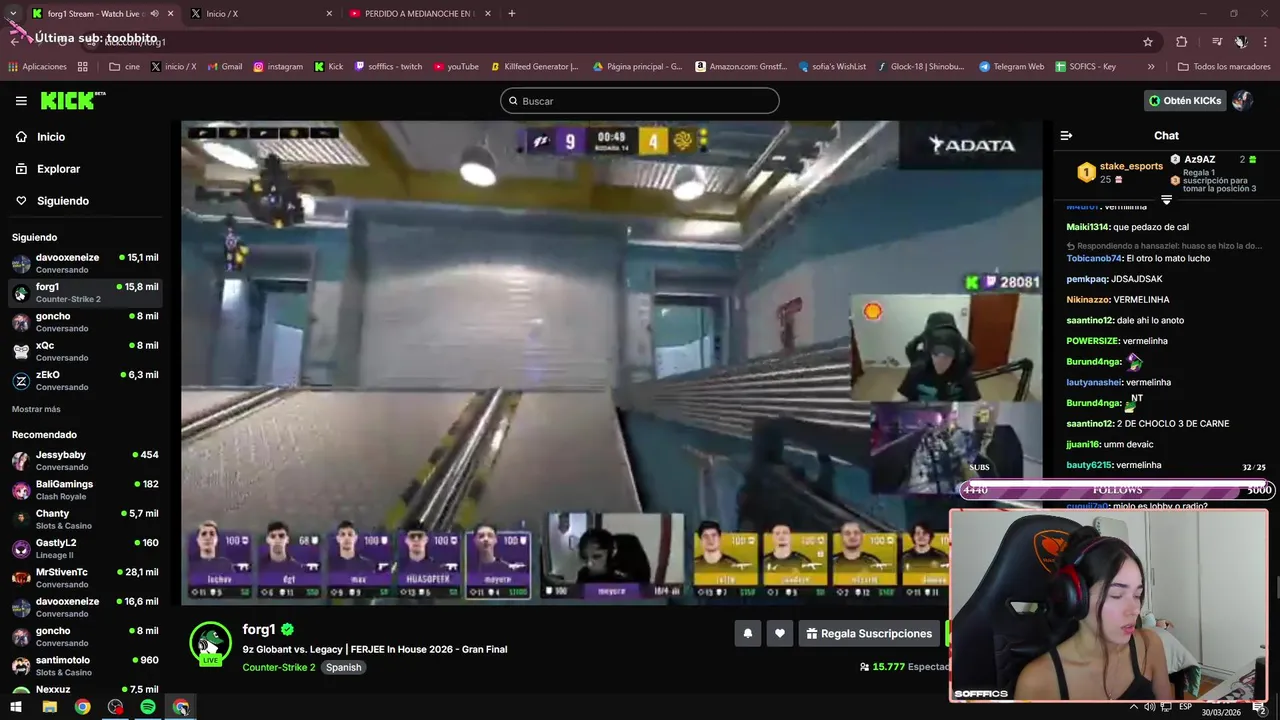Viewport: 1280px width, 720px height.
Task: Expand the gifters leaderboard arrow
Action: tap(1166, 200)
